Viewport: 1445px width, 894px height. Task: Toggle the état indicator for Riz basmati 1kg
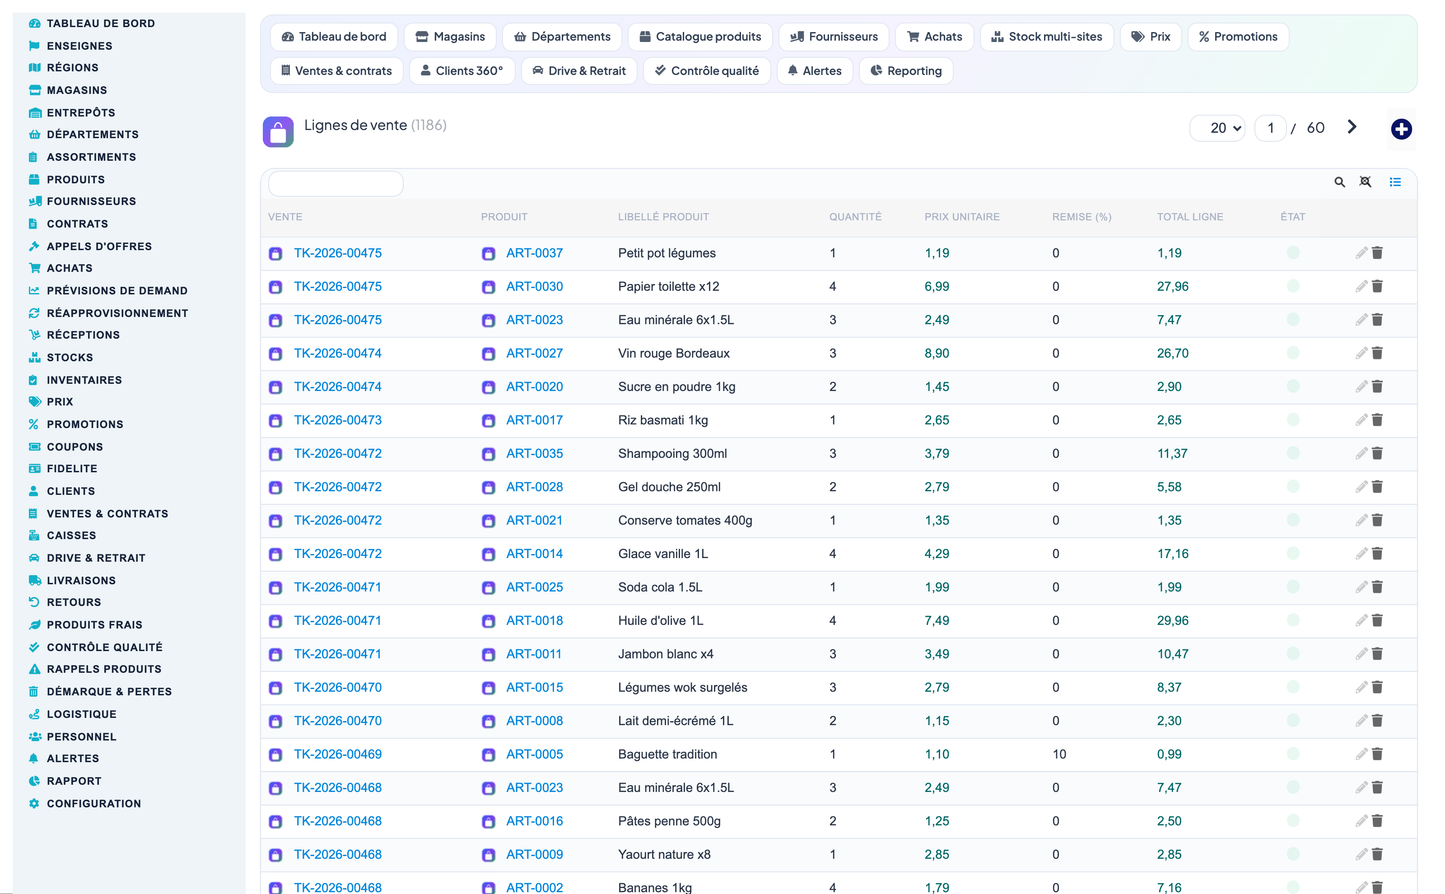[x=1293, y=420]
